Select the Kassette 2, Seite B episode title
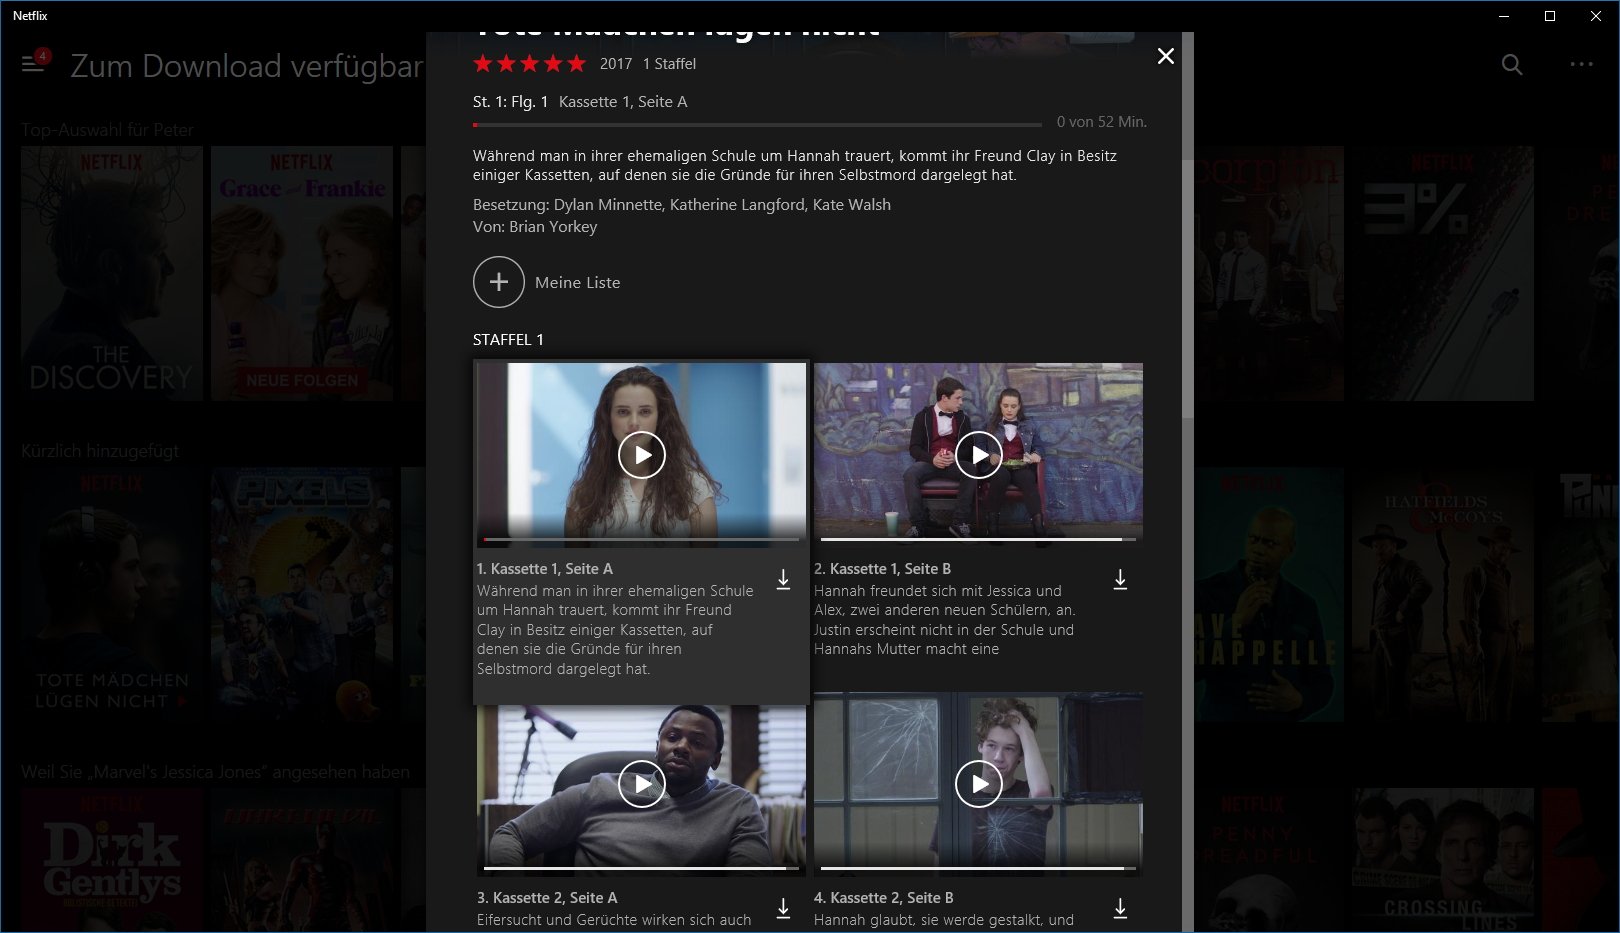 click(x=884, y=898)
